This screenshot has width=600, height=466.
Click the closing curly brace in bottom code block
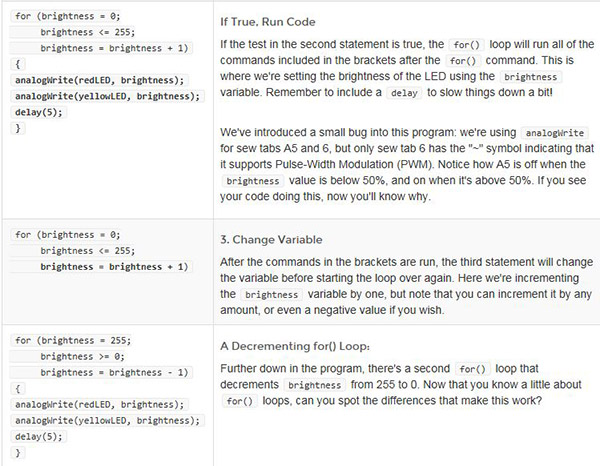[x=18, y=452]
